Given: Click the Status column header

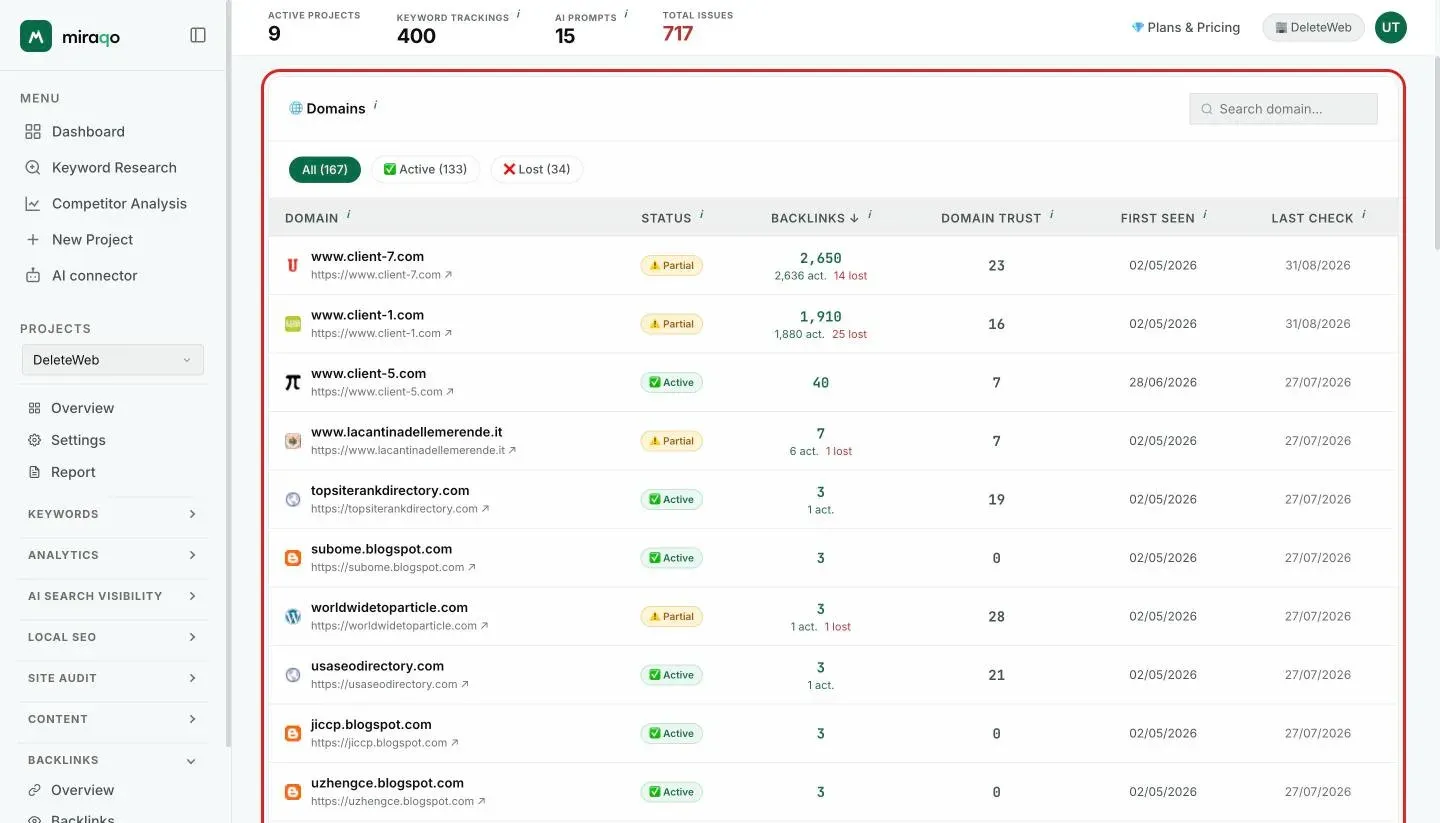Looking at the screenshot, I should pyautogui.click(x=666, y=218).
